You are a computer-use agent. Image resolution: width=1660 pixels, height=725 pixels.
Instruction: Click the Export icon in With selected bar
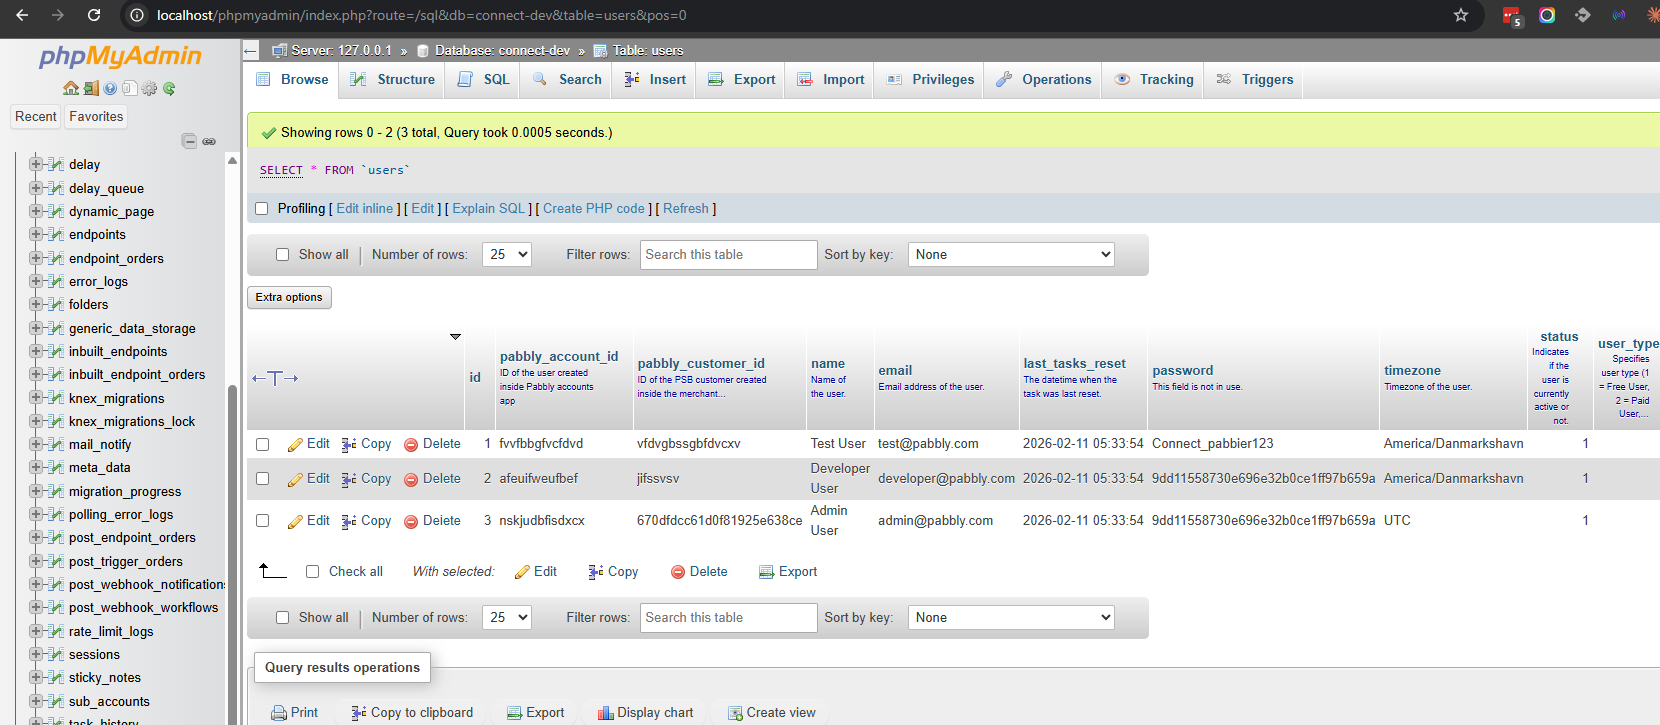pyautogui.click(x=766, y=572)
